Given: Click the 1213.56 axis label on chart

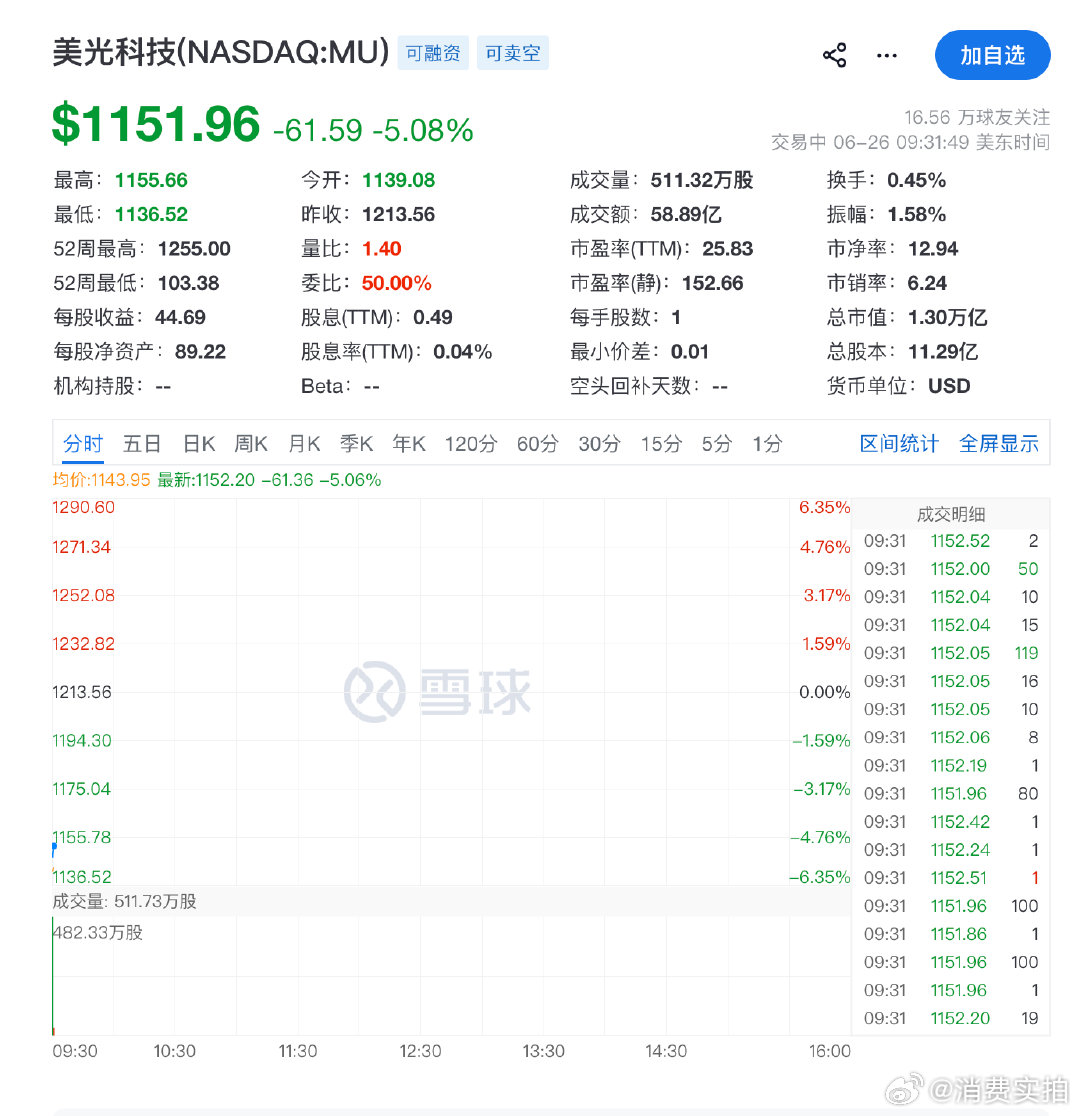Looking at the screenshot, I should (x=81, y=692).
